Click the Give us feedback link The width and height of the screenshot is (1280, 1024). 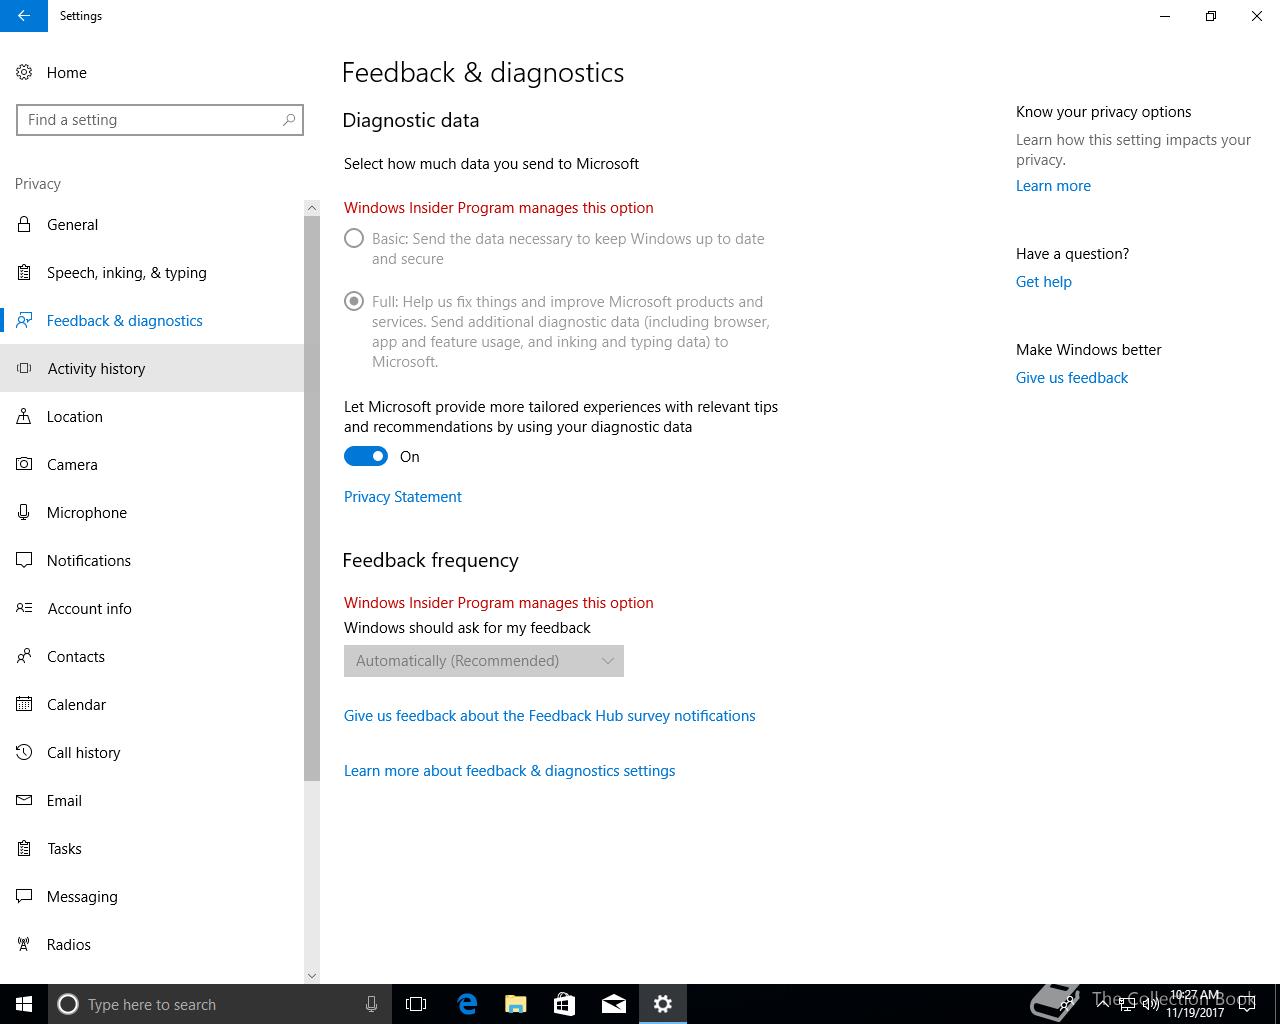click(x=1072, y=378)
